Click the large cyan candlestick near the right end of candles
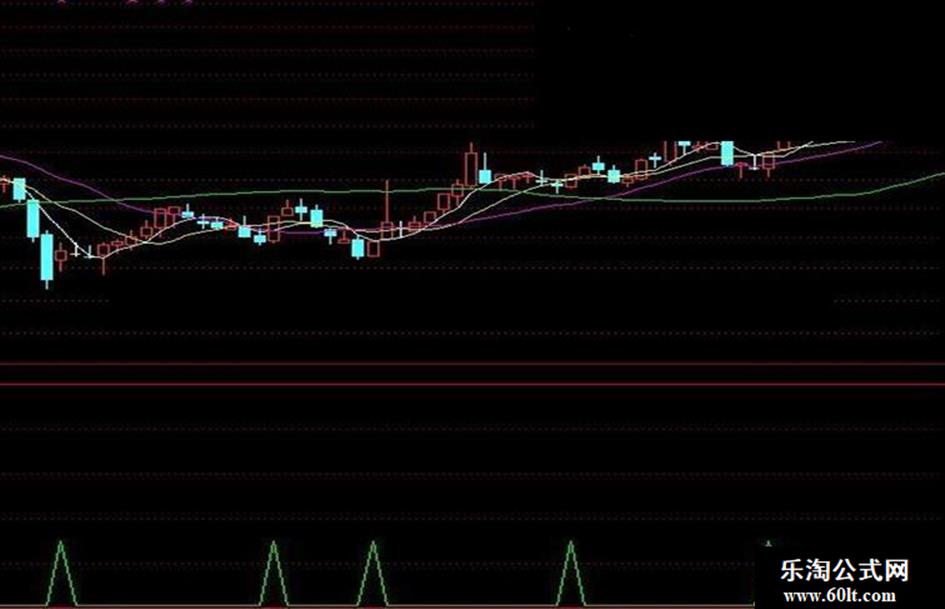The width and height of the screenshot is (945, 609). 727,153
